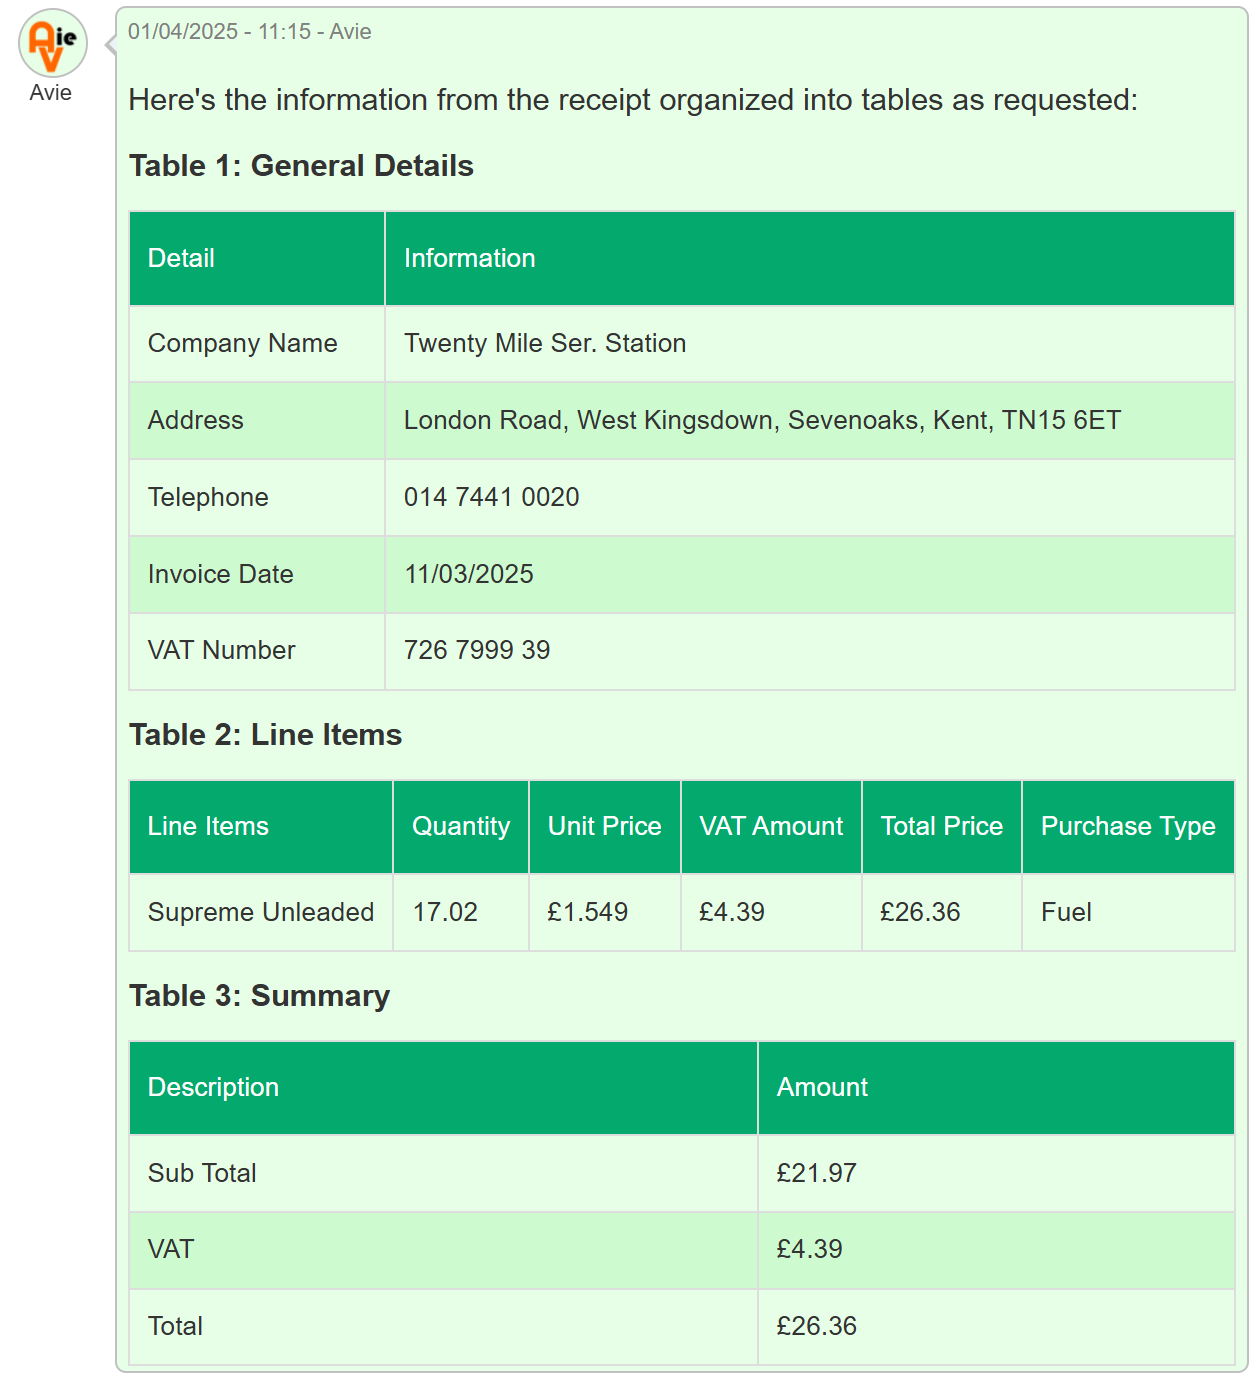Select the VAT number 726 7999 39

[x=477, y=650]
